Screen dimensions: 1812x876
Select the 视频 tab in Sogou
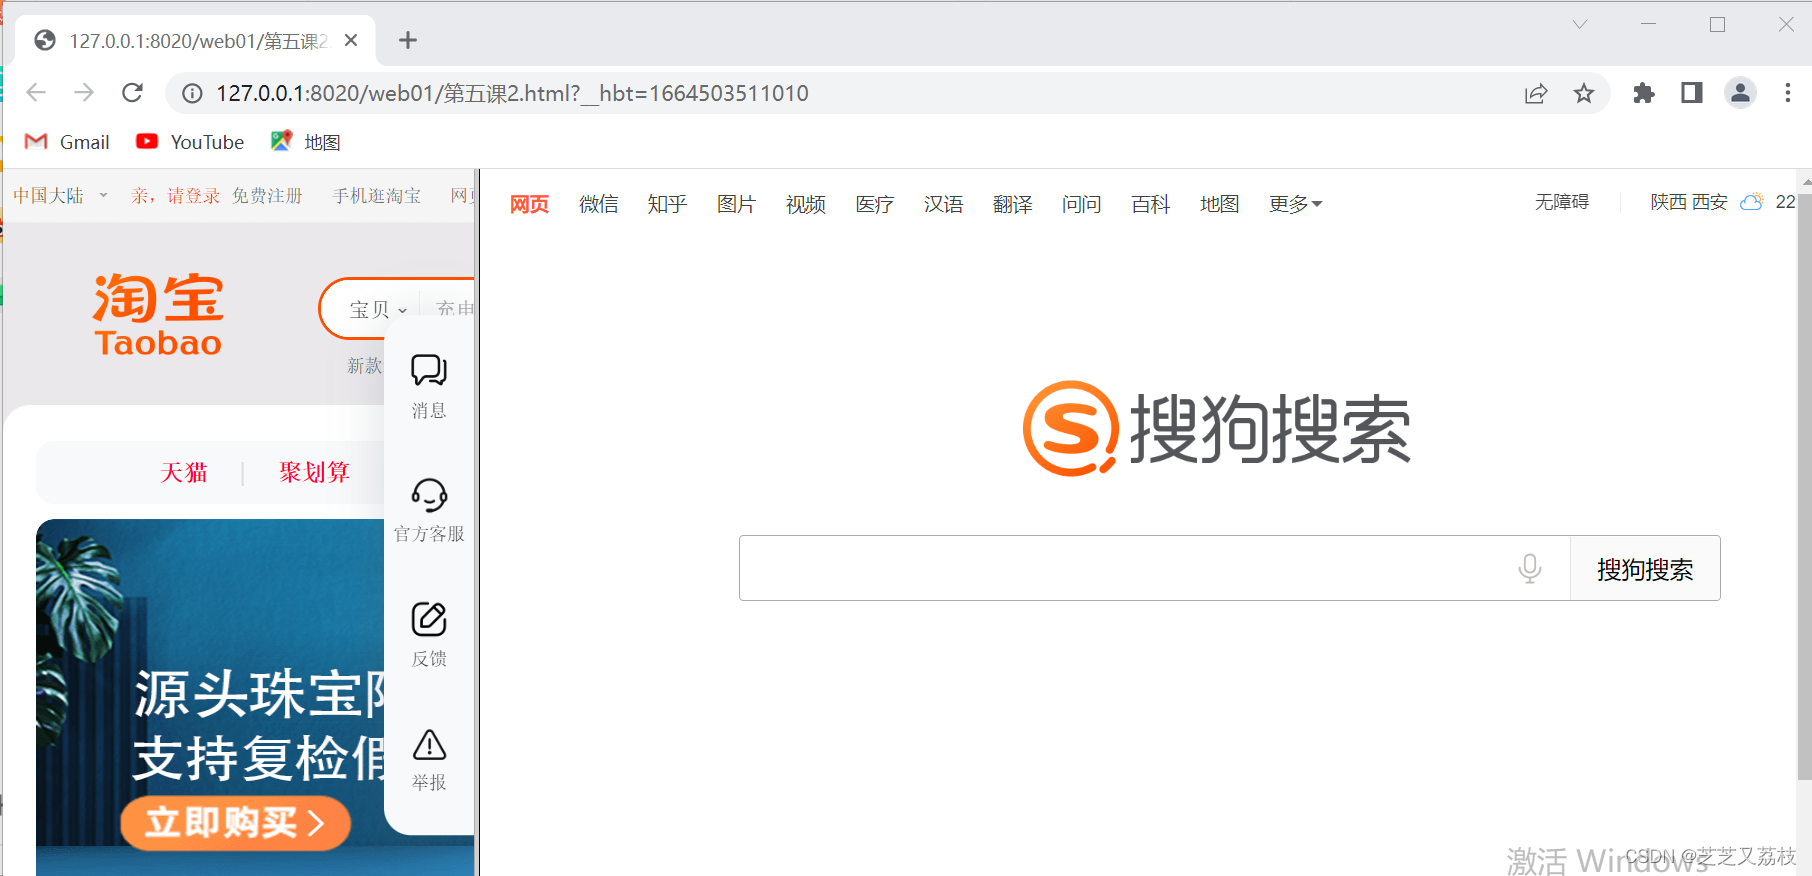[x=805, y=204]
